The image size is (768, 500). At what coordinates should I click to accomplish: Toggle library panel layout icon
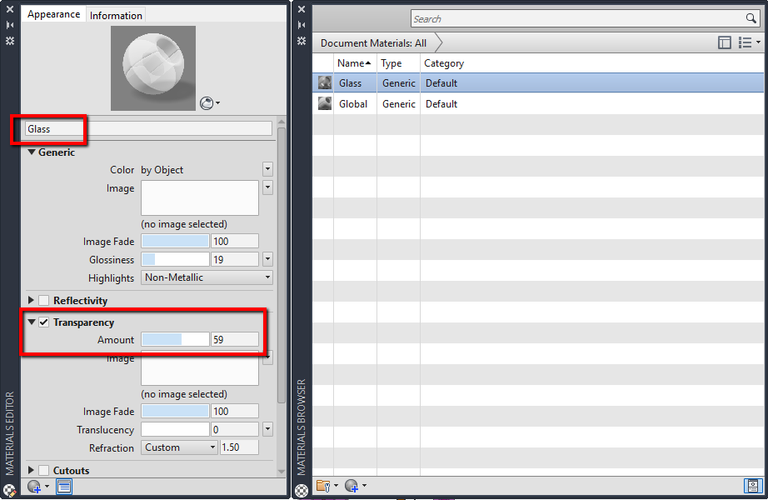pyautogui.click(x=725, y=43)
